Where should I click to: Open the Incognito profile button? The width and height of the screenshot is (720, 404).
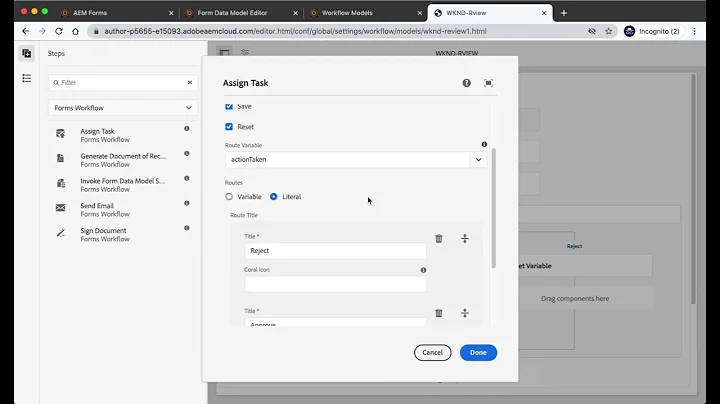pyautogui.click(x=652, y=31)
